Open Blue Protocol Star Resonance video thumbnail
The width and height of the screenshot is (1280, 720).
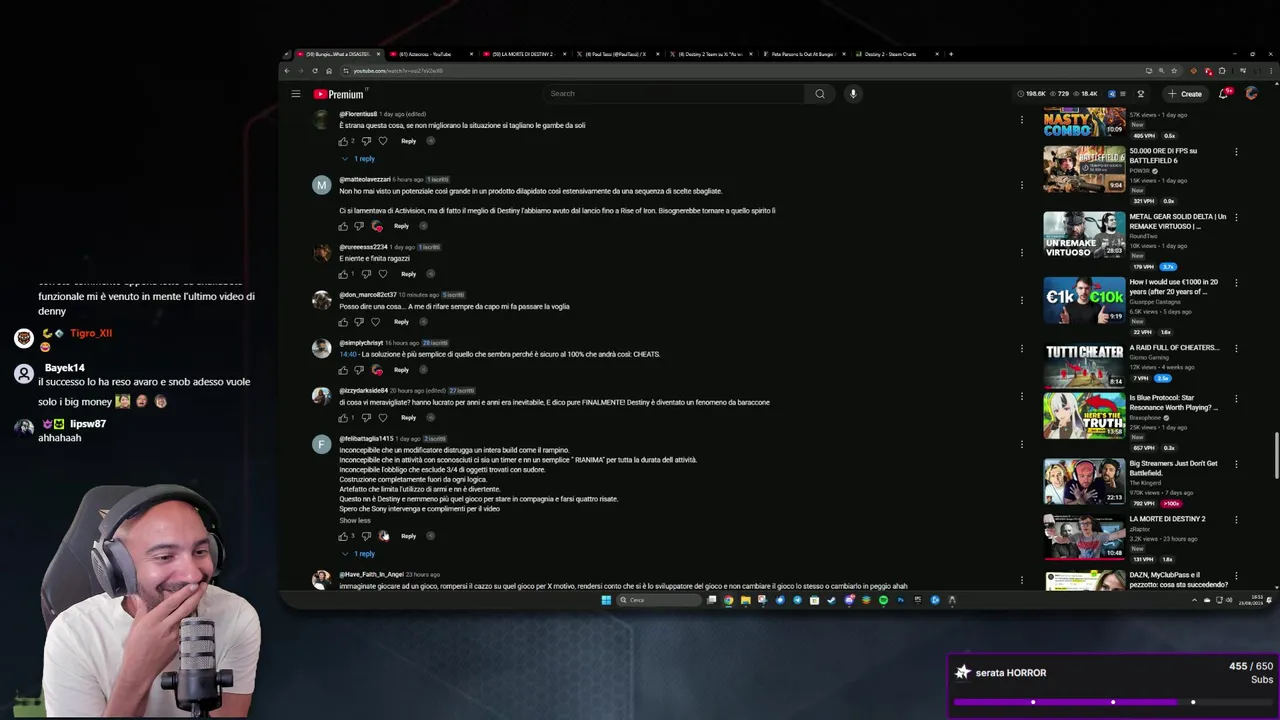(x=1084, y=415)
